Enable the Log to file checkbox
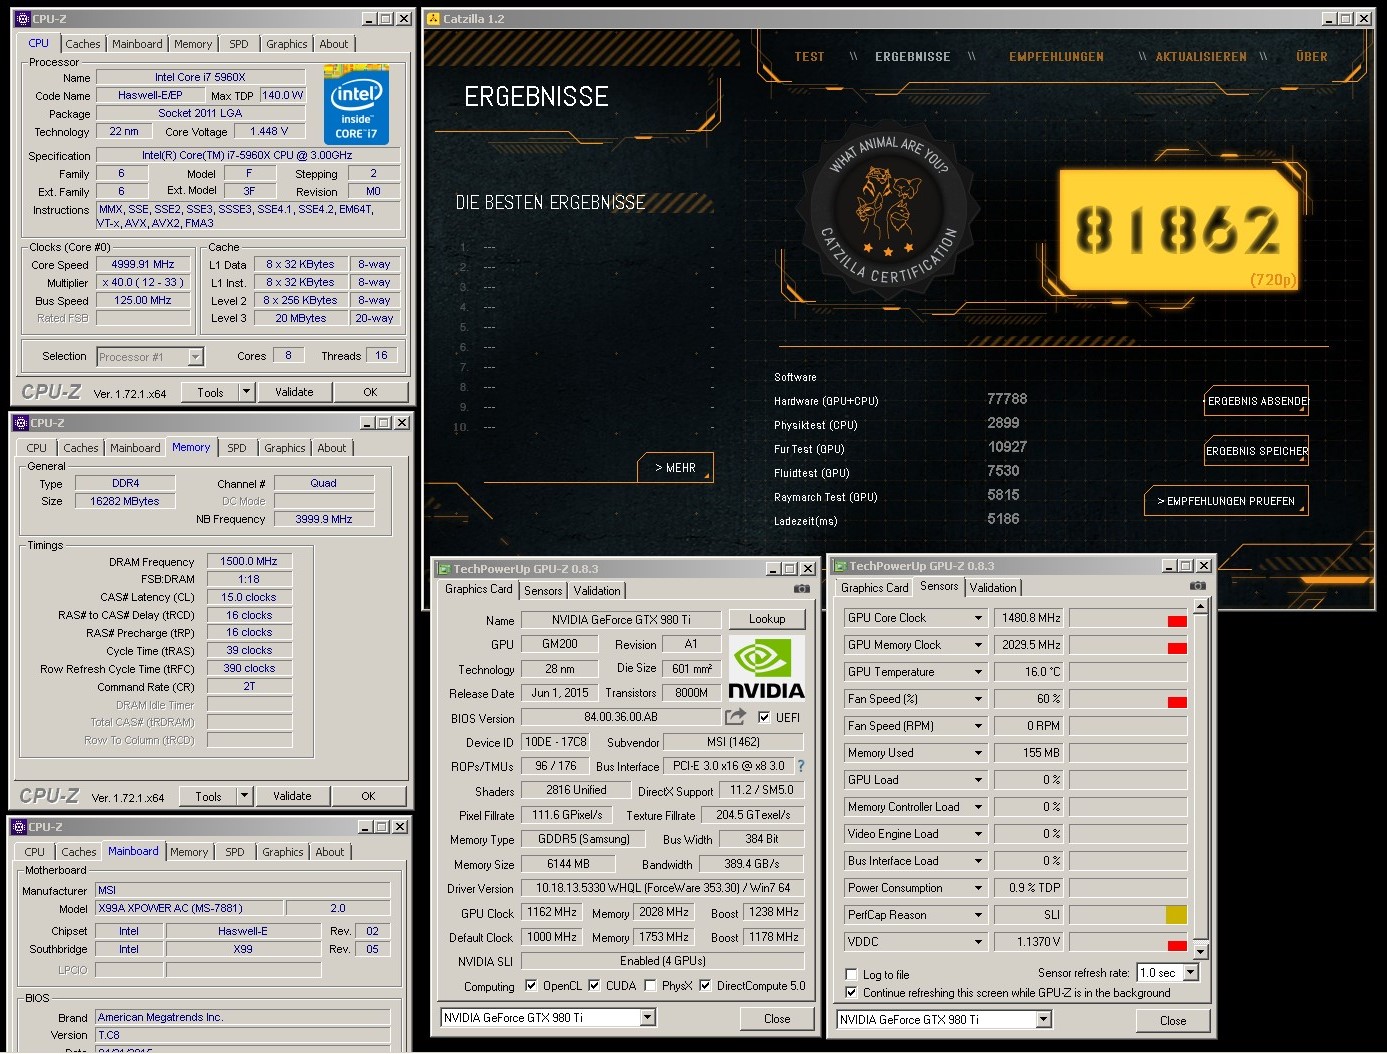The height and width of the screenshot is (1054, 1387). pyautogui.click(x=851, y=975)
